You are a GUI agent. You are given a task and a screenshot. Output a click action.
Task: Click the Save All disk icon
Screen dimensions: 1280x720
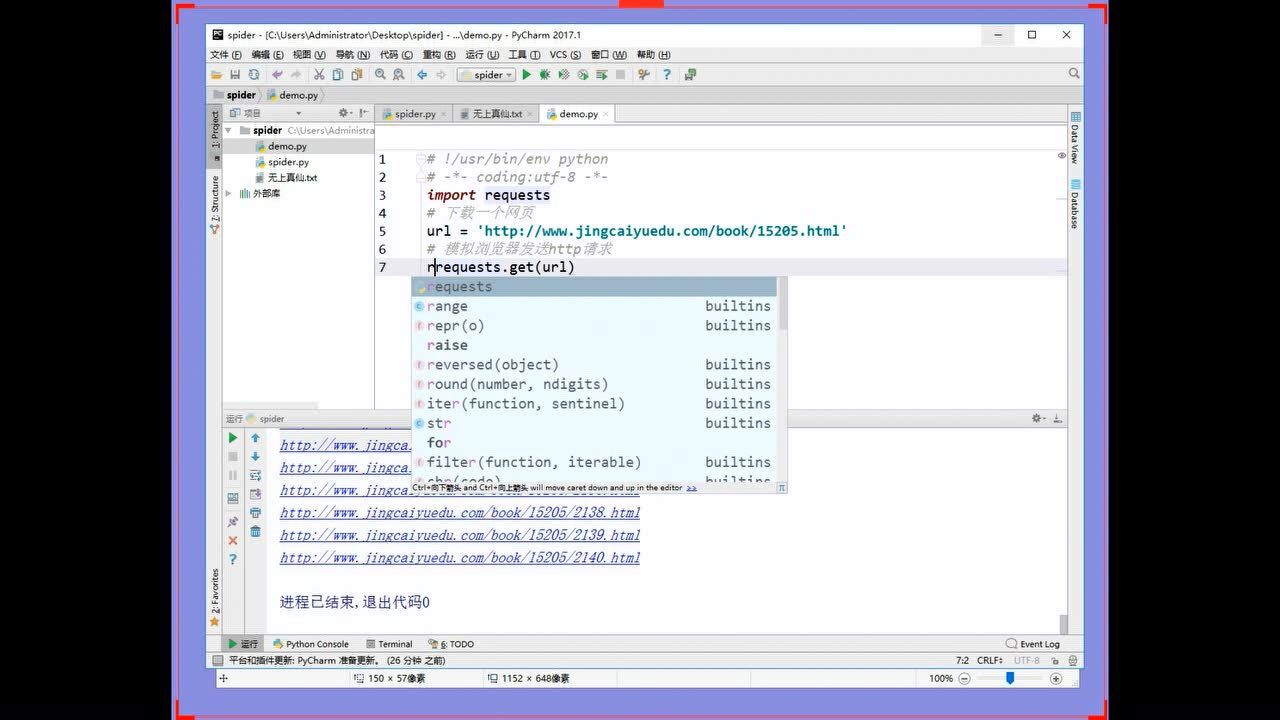235,75
